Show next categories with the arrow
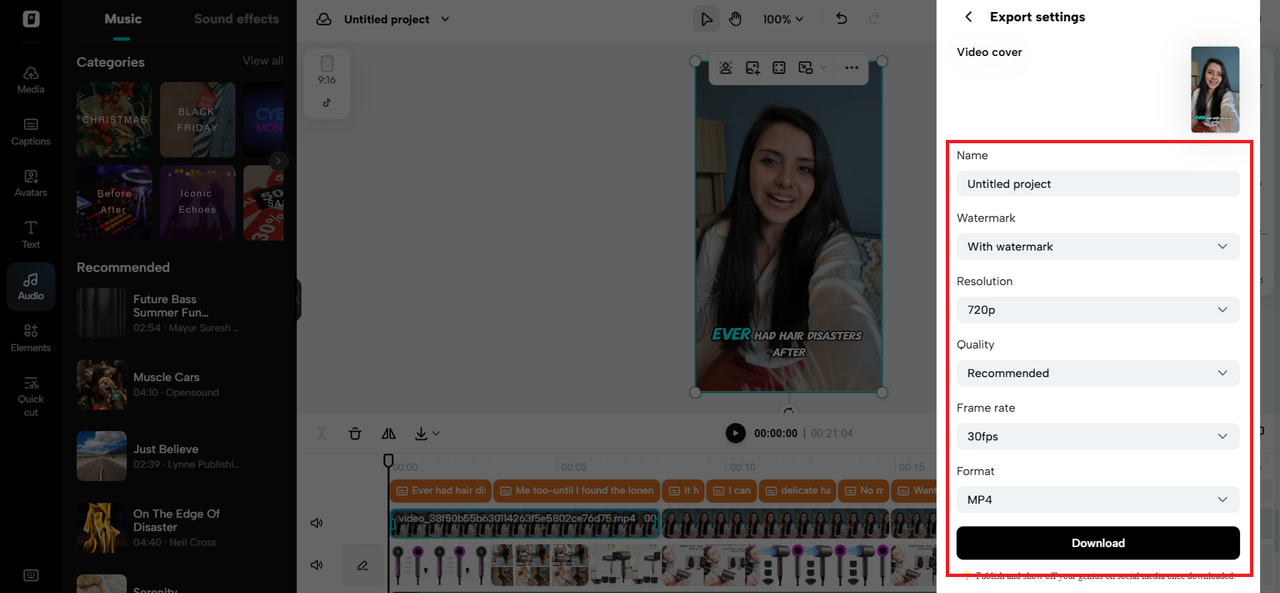Viewport: 1280px width, 593px height. point(278,160)
